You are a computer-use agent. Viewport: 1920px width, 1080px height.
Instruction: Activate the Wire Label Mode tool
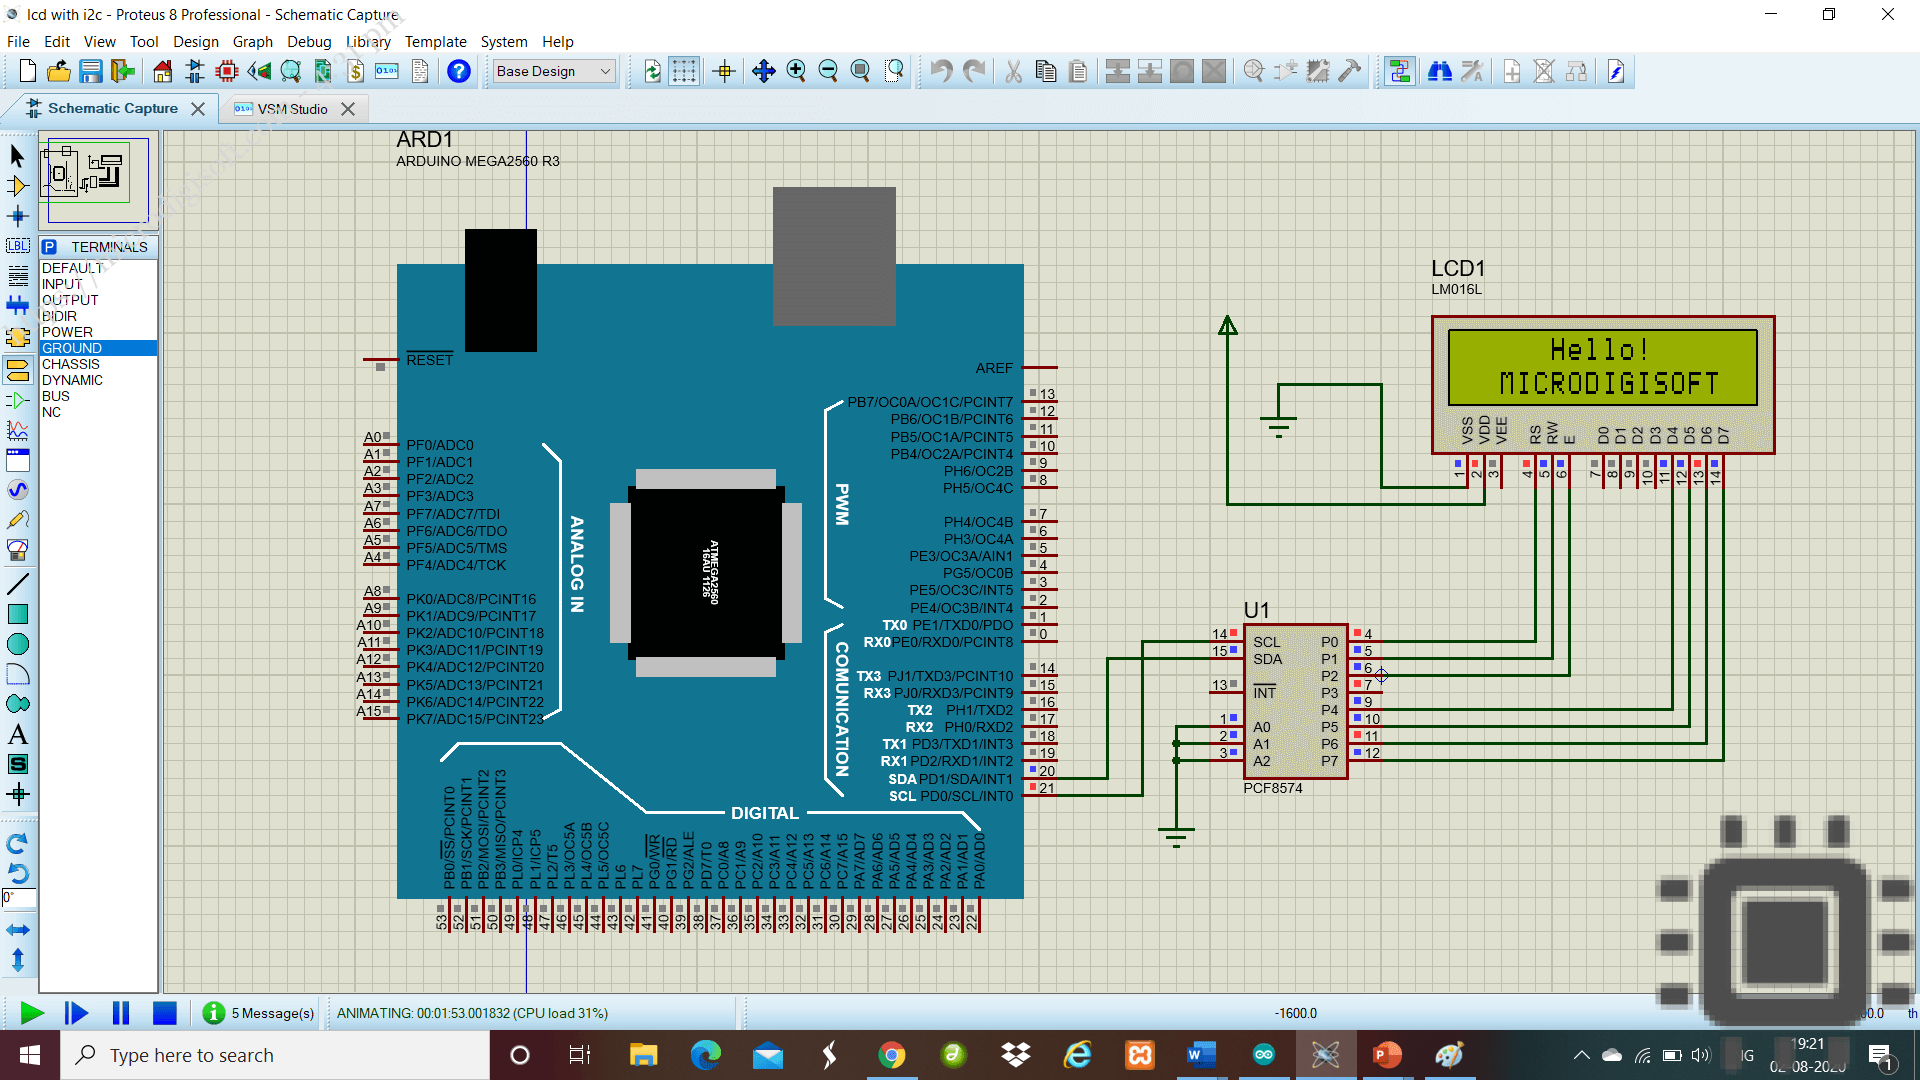pyautogui.click(x=17, y=245)
